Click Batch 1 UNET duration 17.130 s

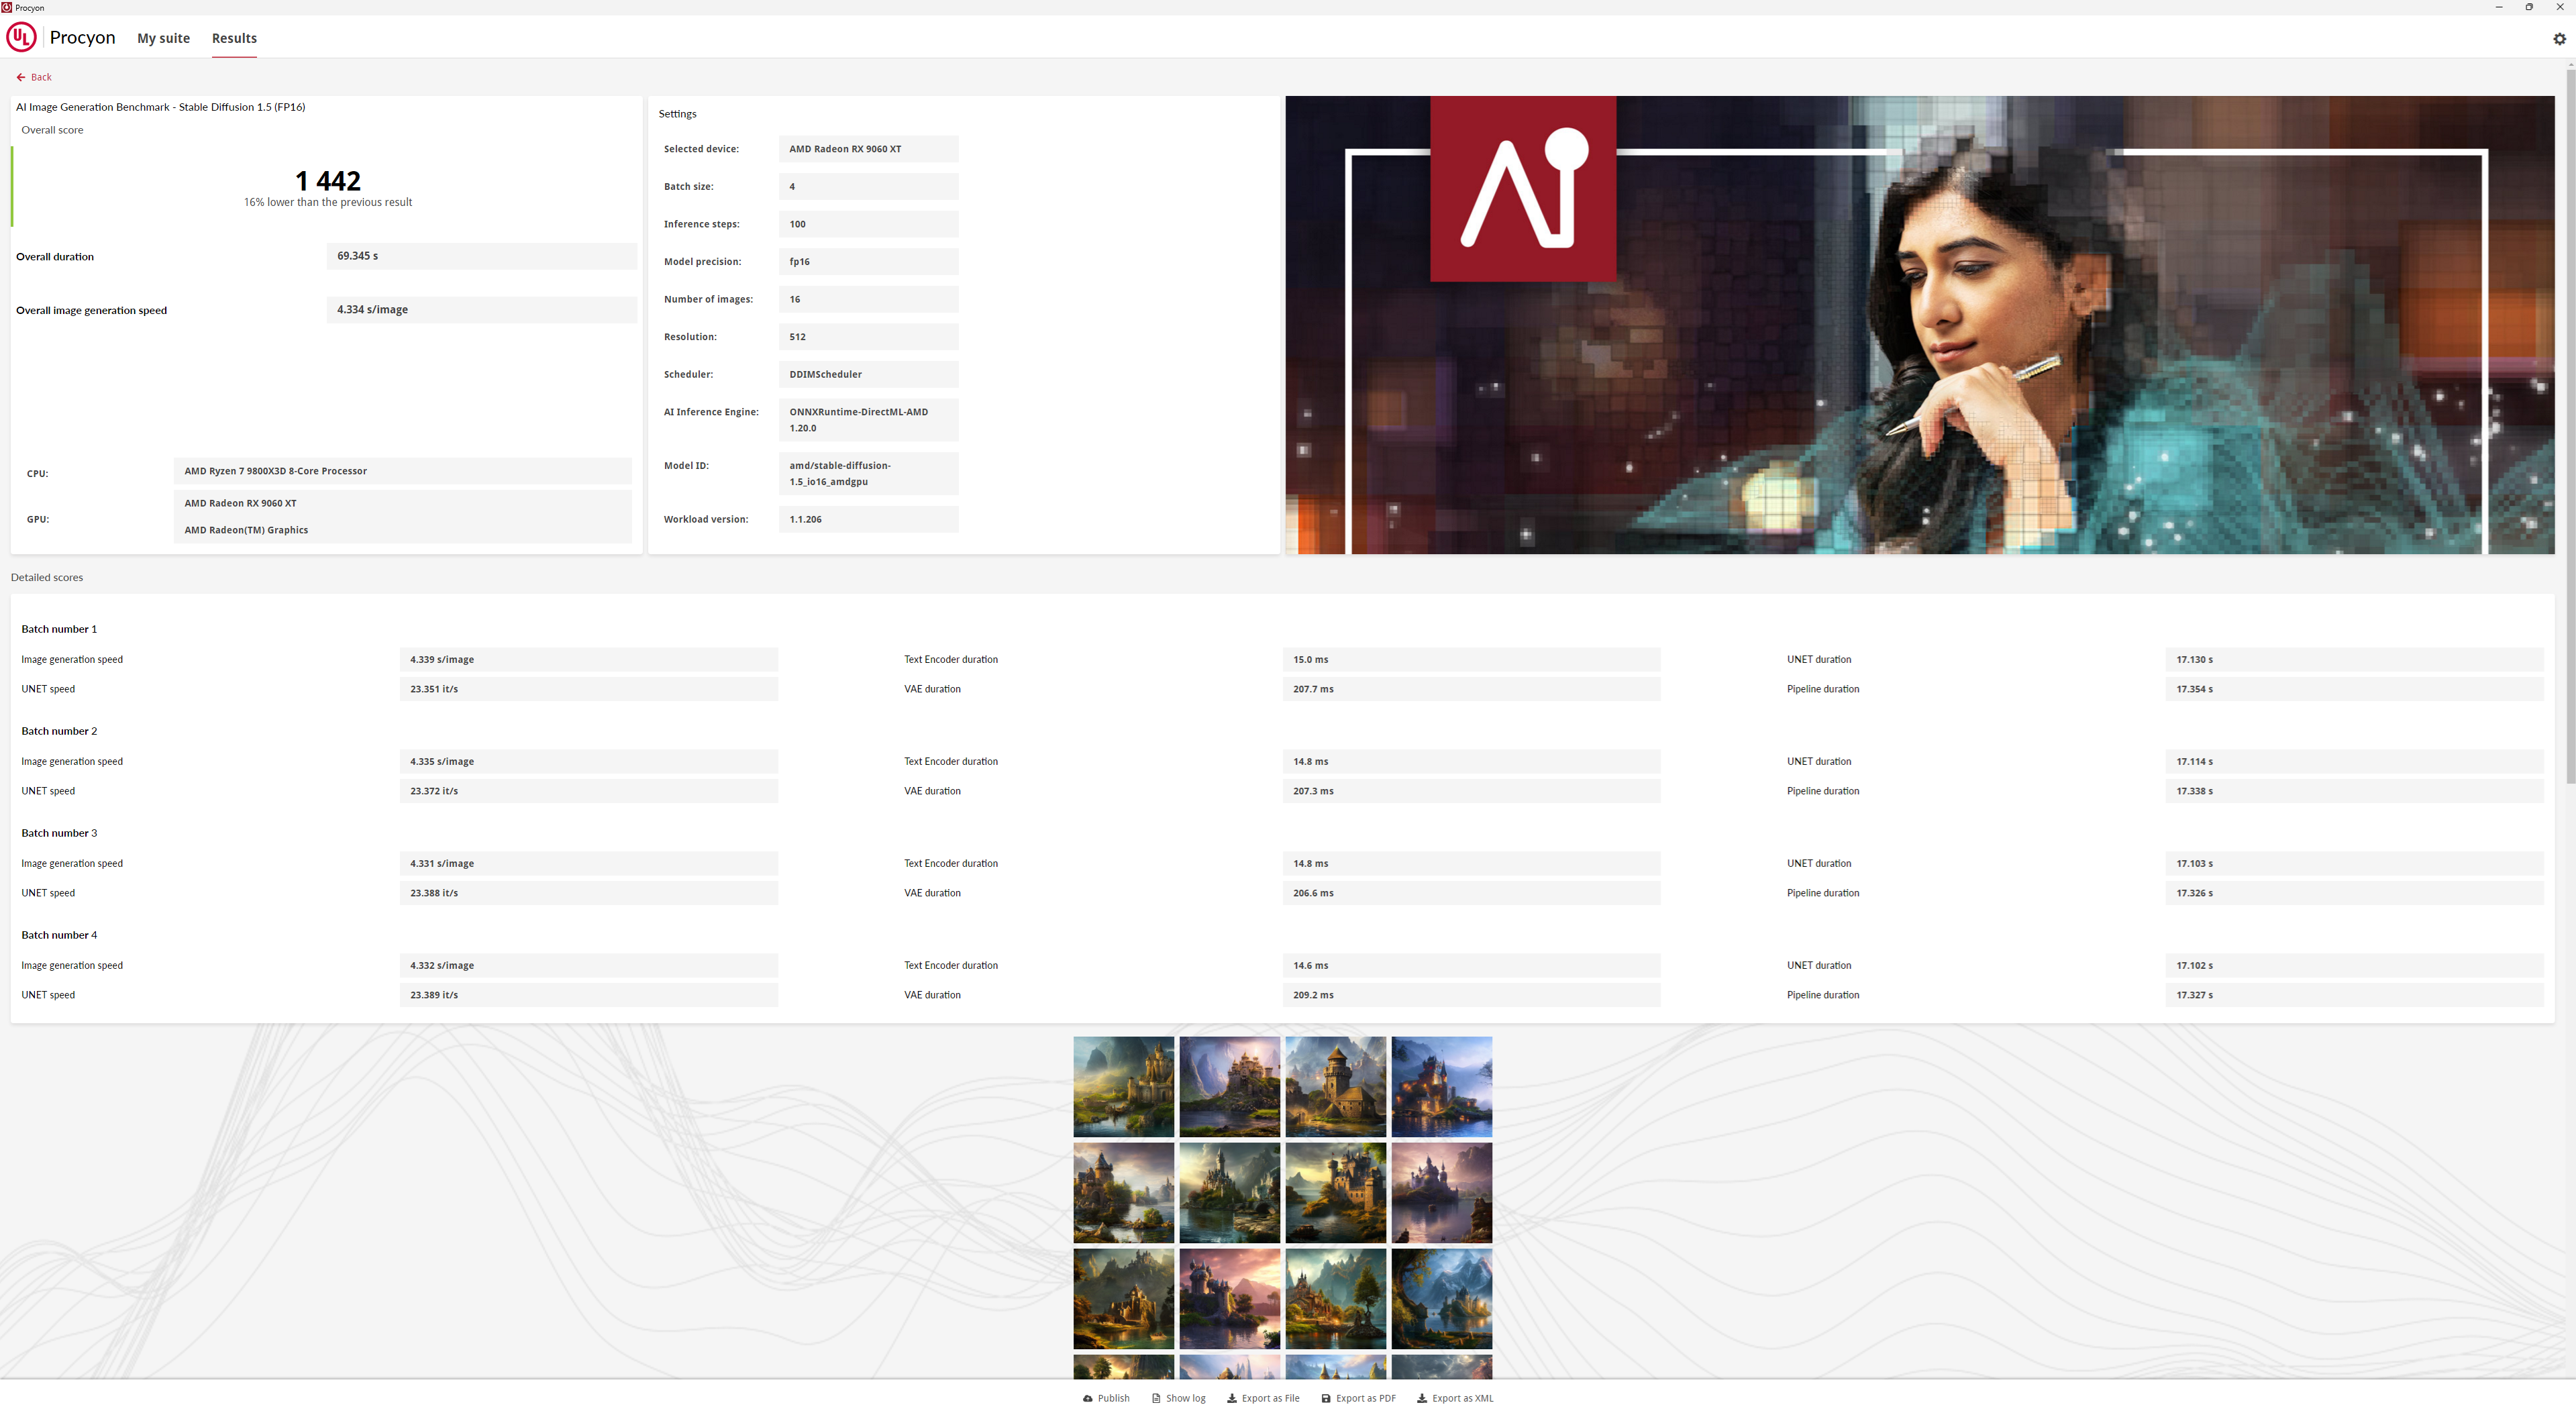(2354, 660)
